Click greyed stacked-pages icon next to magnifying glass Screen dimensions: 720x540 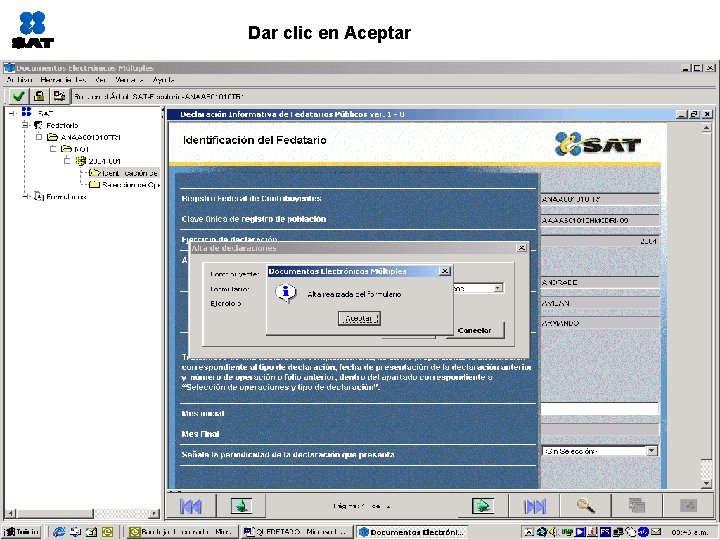tap(636, 506)
